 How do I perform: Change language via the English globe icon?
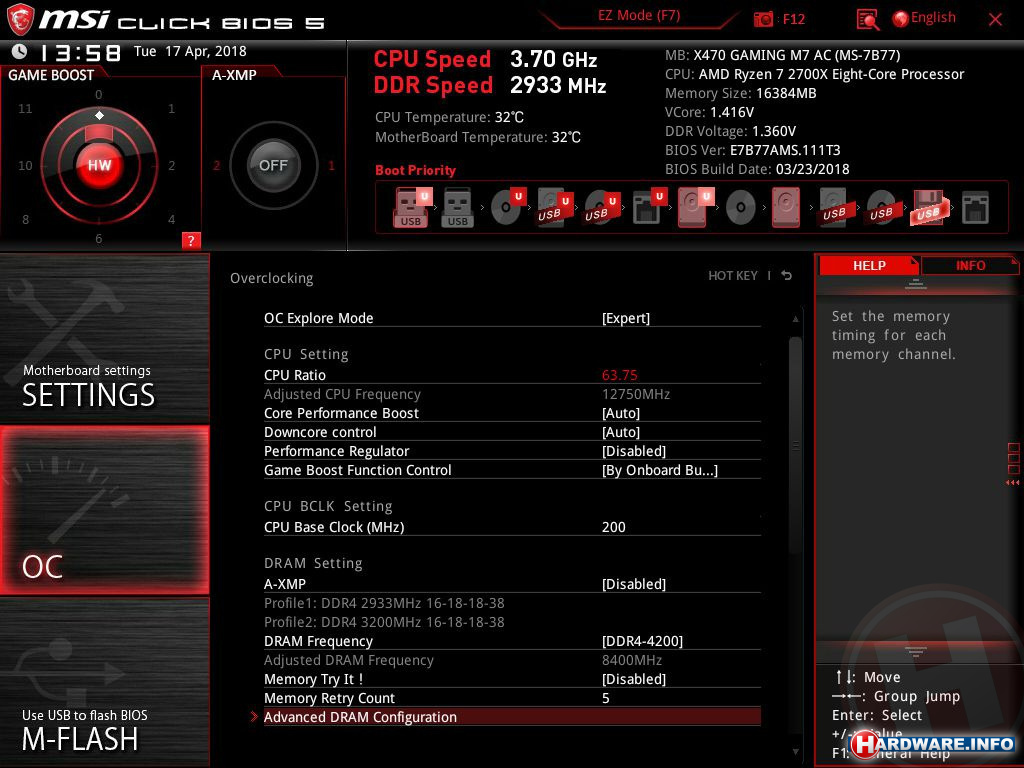900,18
